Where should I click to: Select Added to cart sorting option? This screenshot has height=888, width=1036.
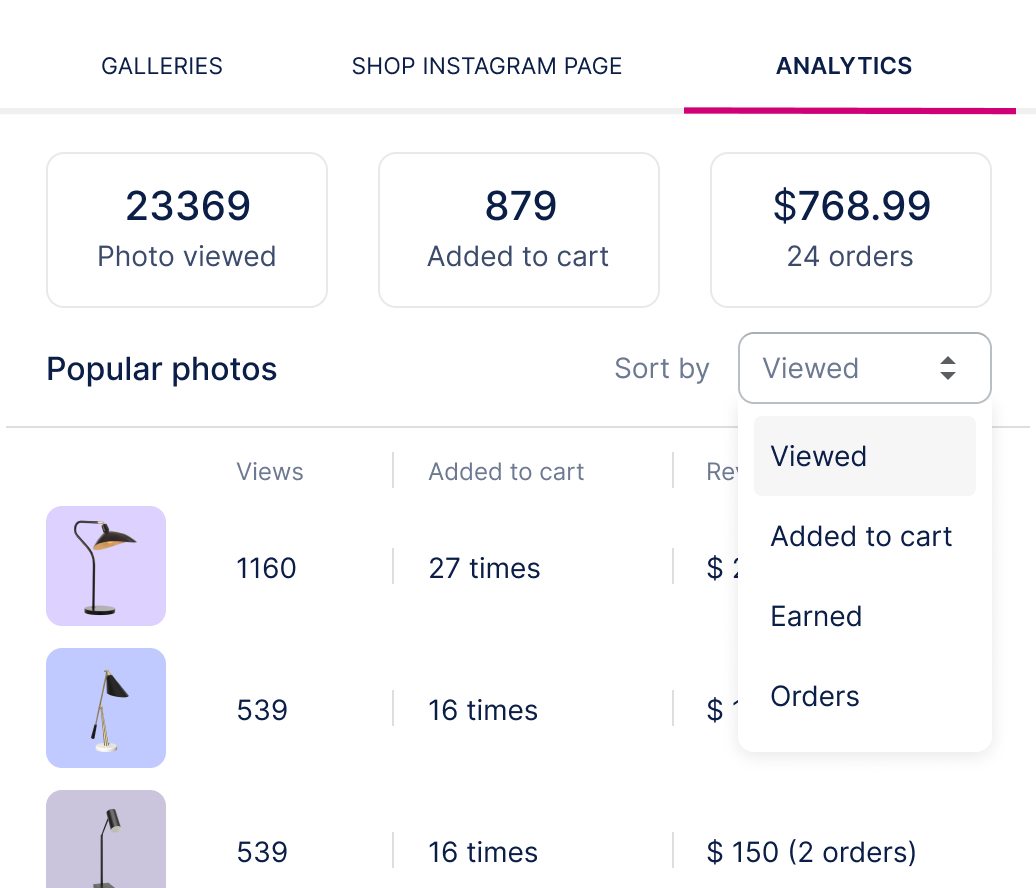point(861,536)
